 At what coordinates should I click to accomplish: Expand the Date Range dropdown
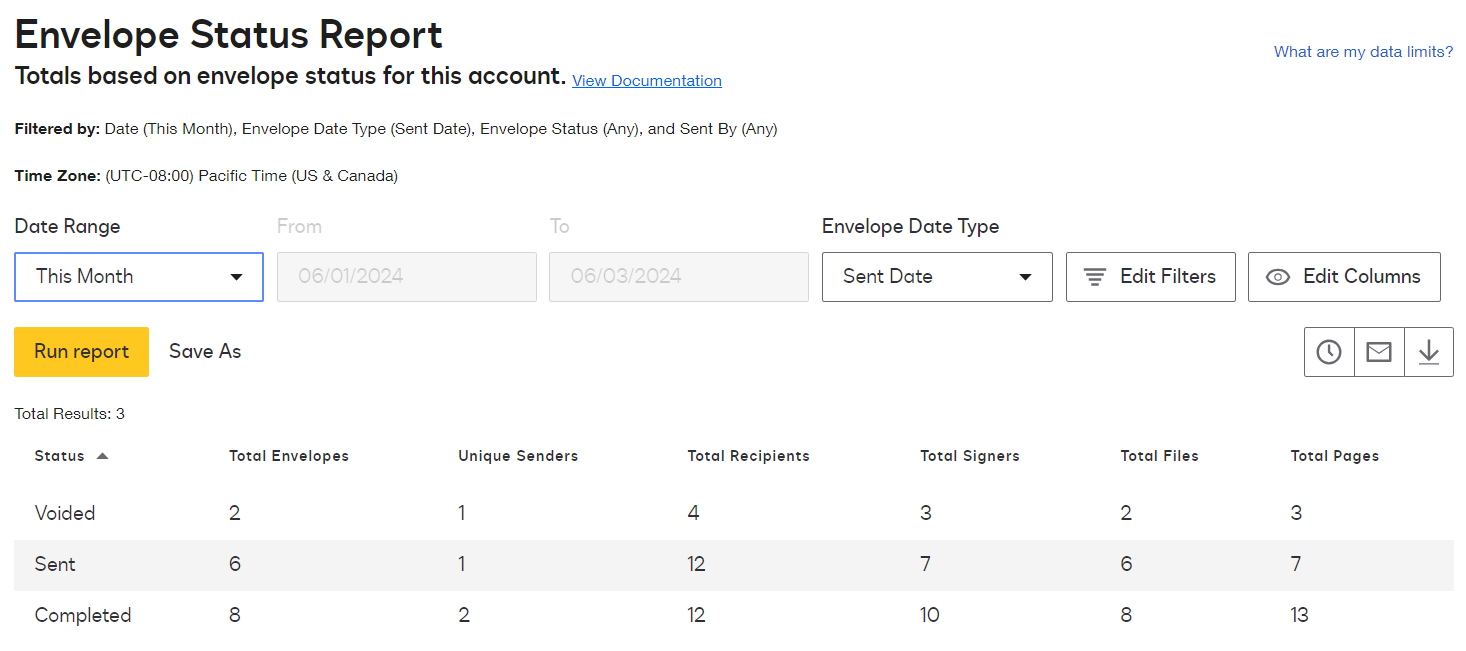coord(139,277)
